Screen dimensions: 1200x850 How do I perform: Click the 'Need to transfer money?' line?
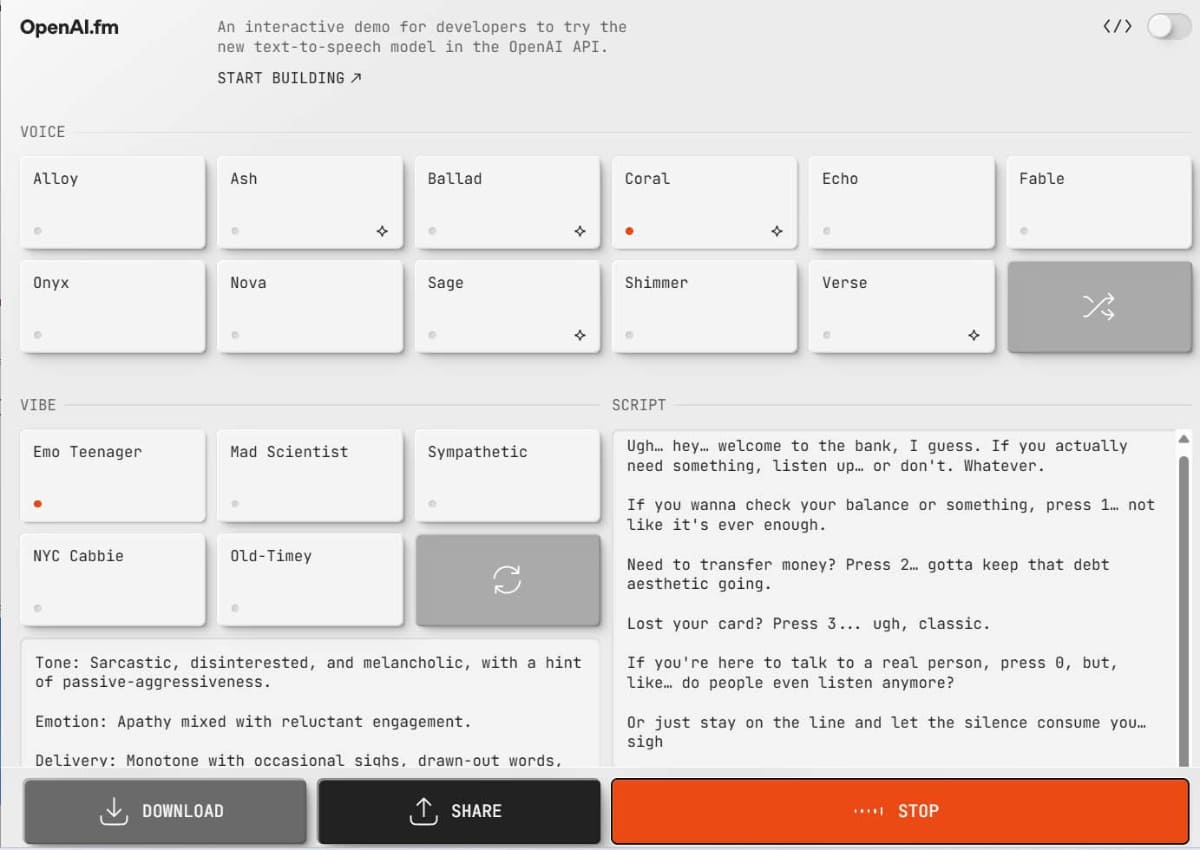868,574
